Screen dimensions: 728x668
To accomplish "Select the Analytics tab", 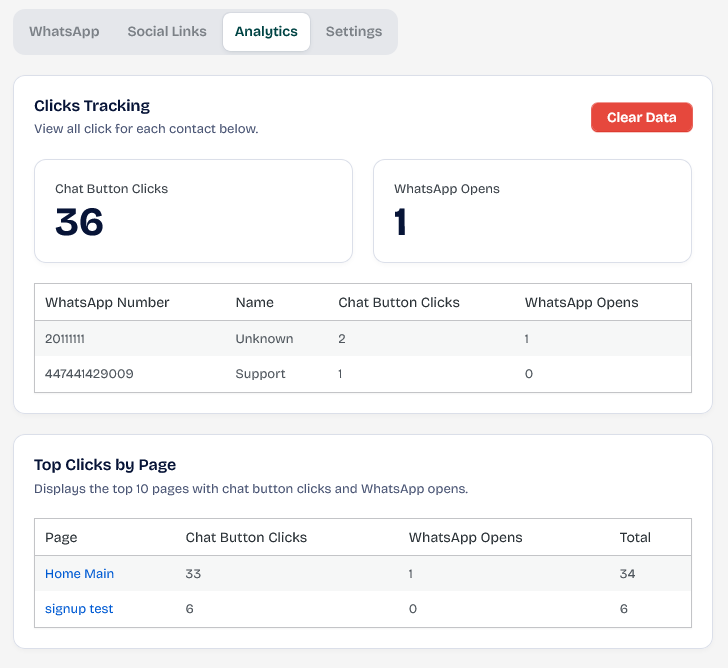I will point(266,31).
